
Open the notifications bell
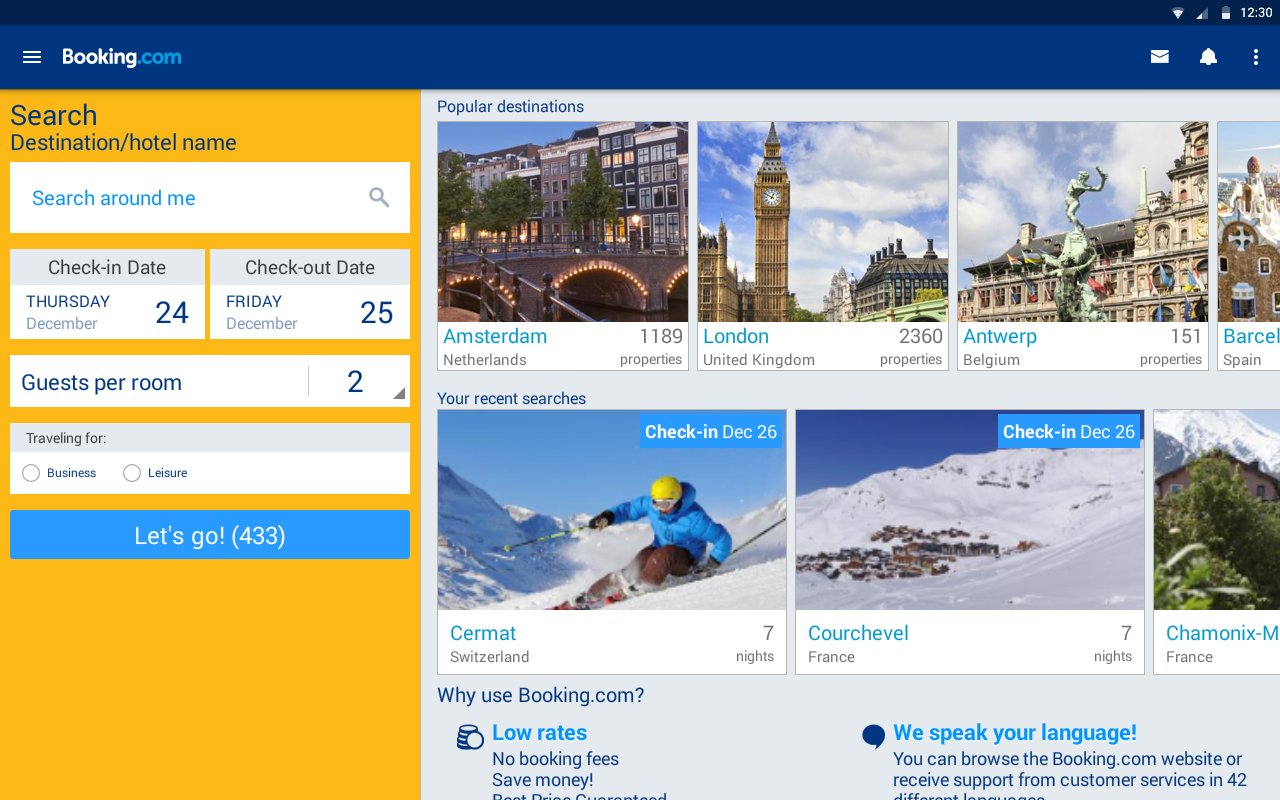(1208, 57)
